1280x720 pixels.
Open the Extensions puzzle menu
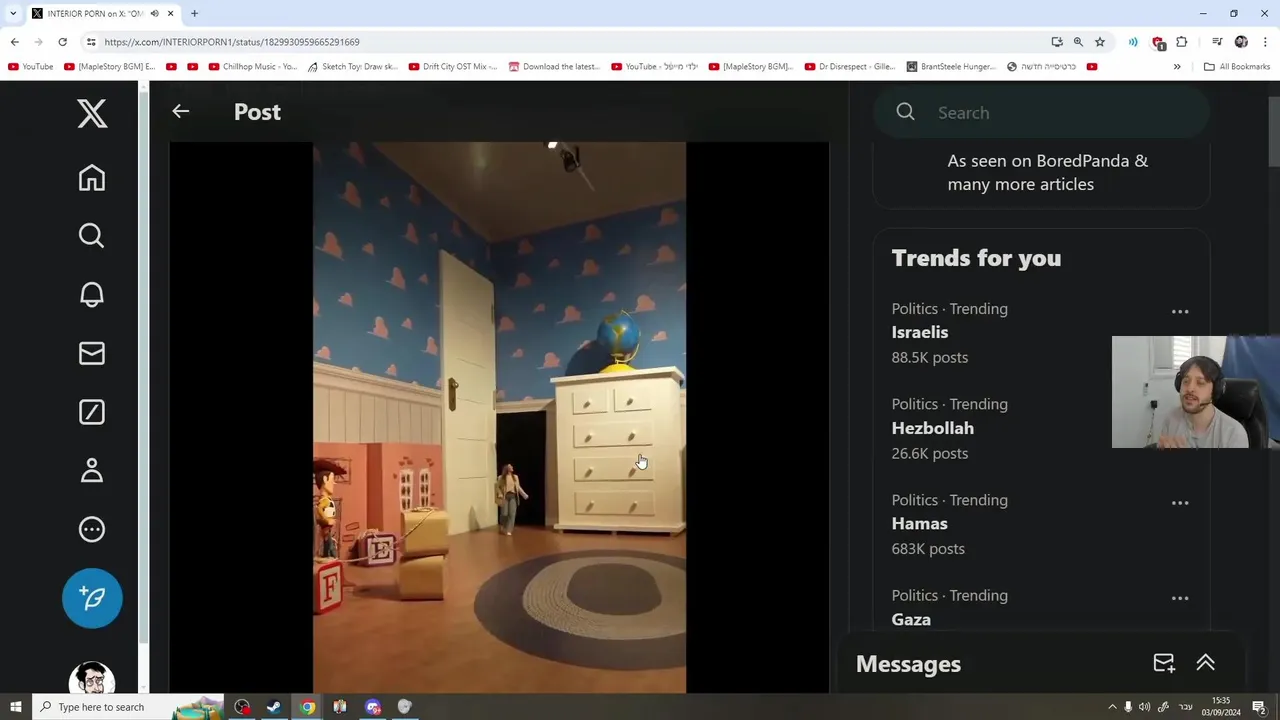[x=1182, y=42]
